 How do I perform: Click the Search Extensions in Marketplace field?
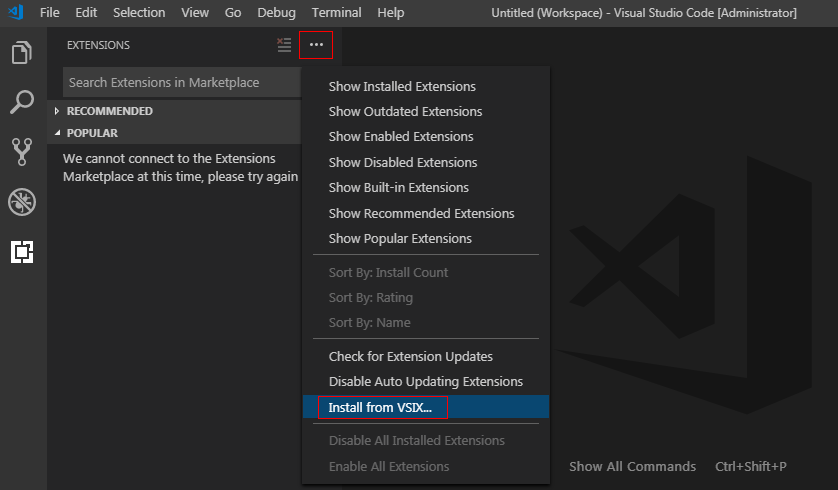(x=180, y=82)
